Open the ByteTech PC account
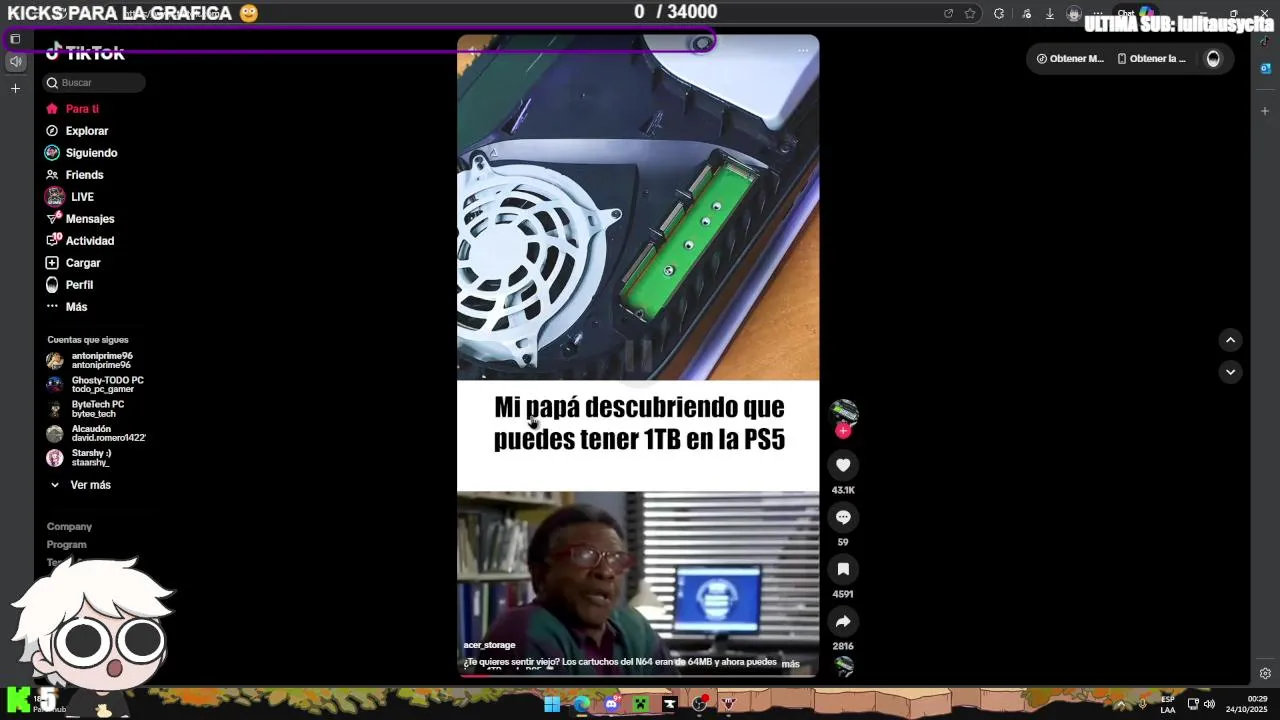The image size is (1280, 720). (86, 409)
